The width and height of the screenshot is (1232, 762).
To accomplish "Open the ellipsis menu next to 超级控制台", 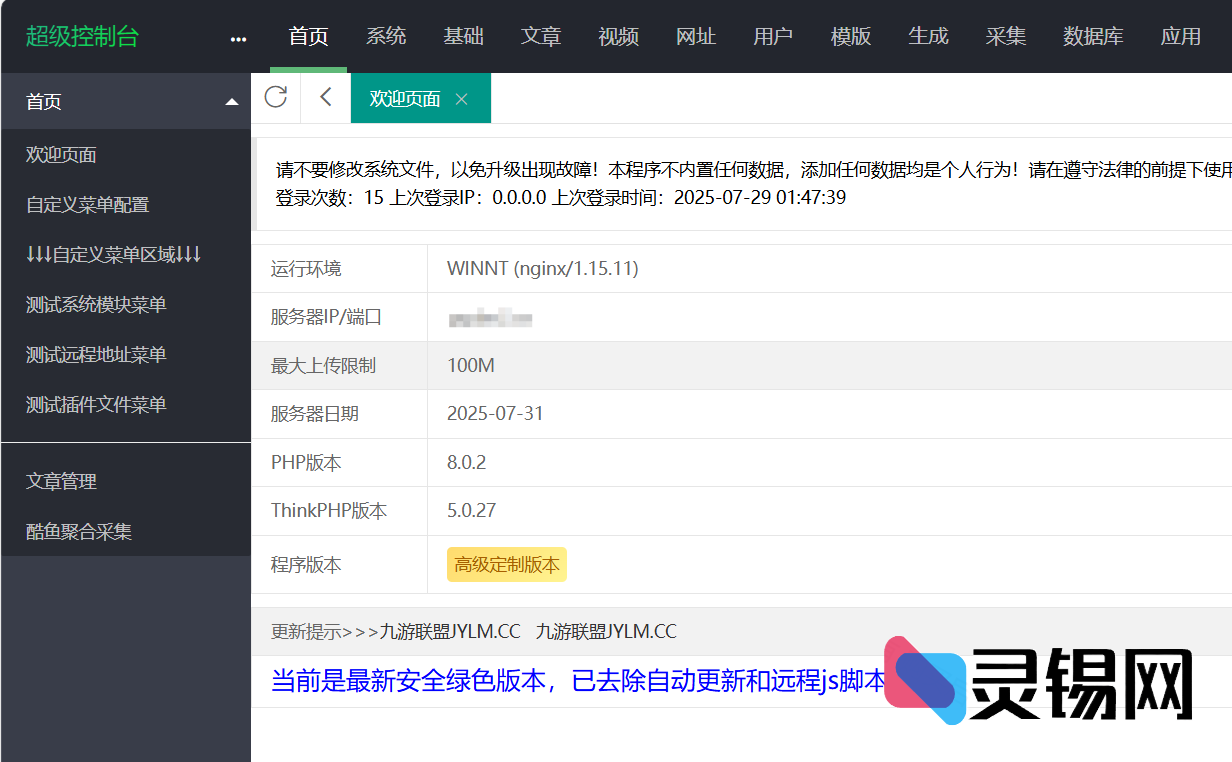I will 238,37.
